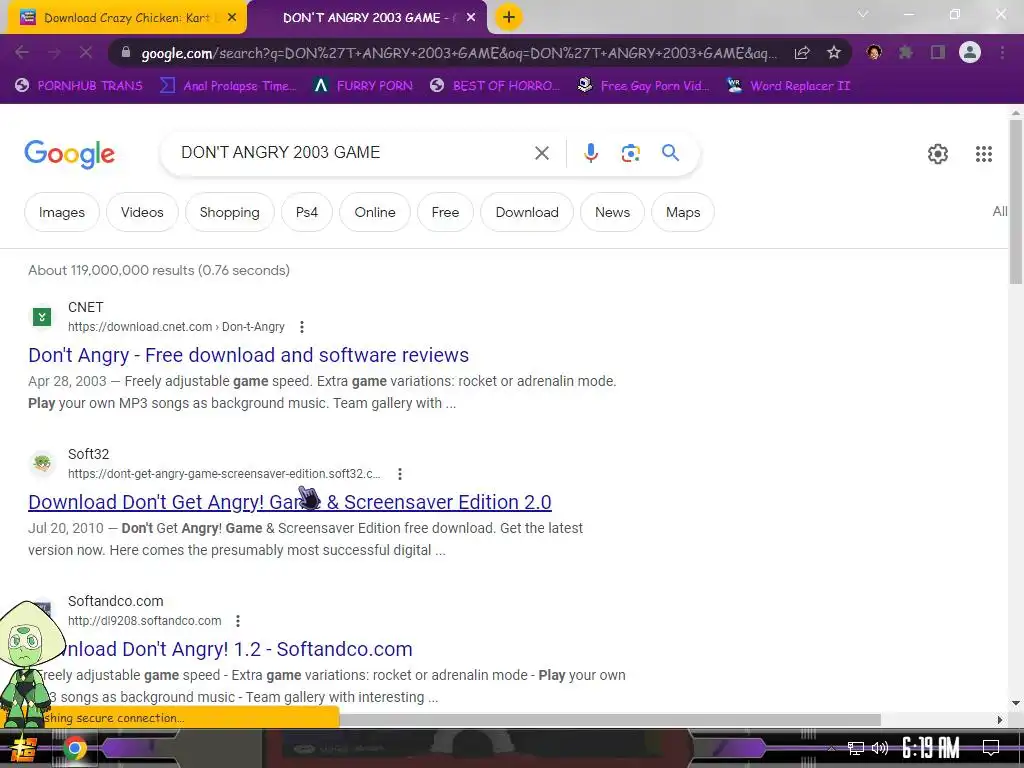Open the tab search chevron
The width and height of the screenshot is (1024, 768).
(863, 14)
